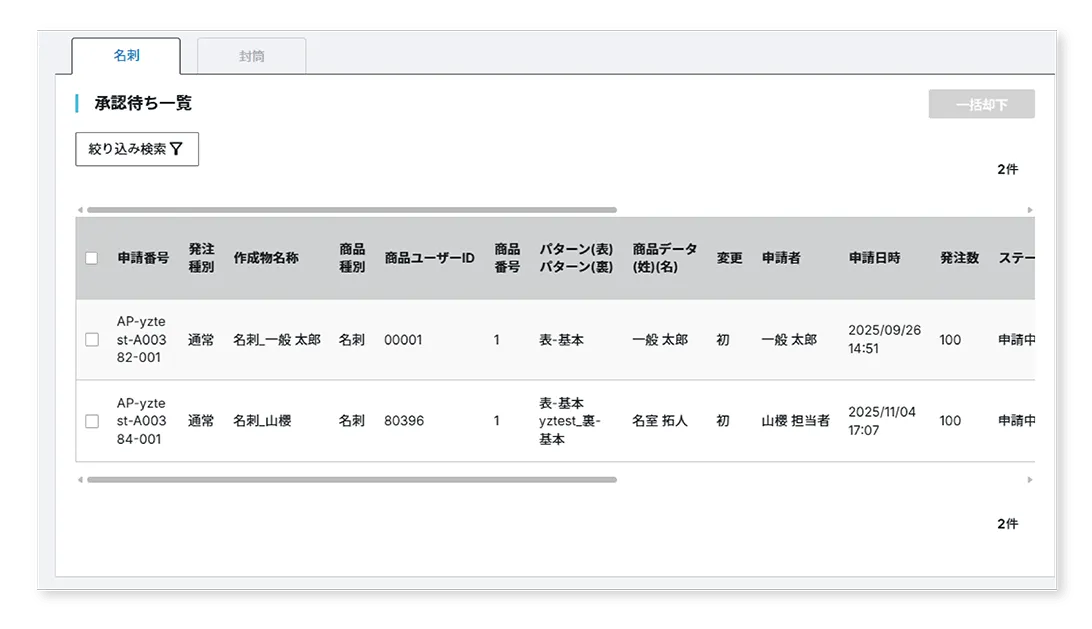Image resolution: width=1092 pixels, height=629 pixels.
Task: Click the right arrow of the bottom scrollbar
Action: point(1030,480)
